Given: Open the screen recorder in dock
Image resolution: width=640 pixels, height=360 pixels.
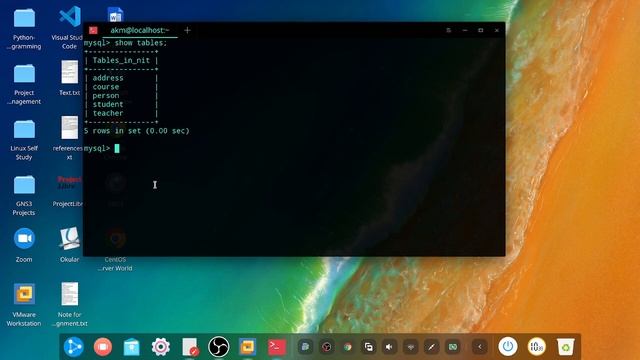Looking at the screenshot, I should click(103, 347).
